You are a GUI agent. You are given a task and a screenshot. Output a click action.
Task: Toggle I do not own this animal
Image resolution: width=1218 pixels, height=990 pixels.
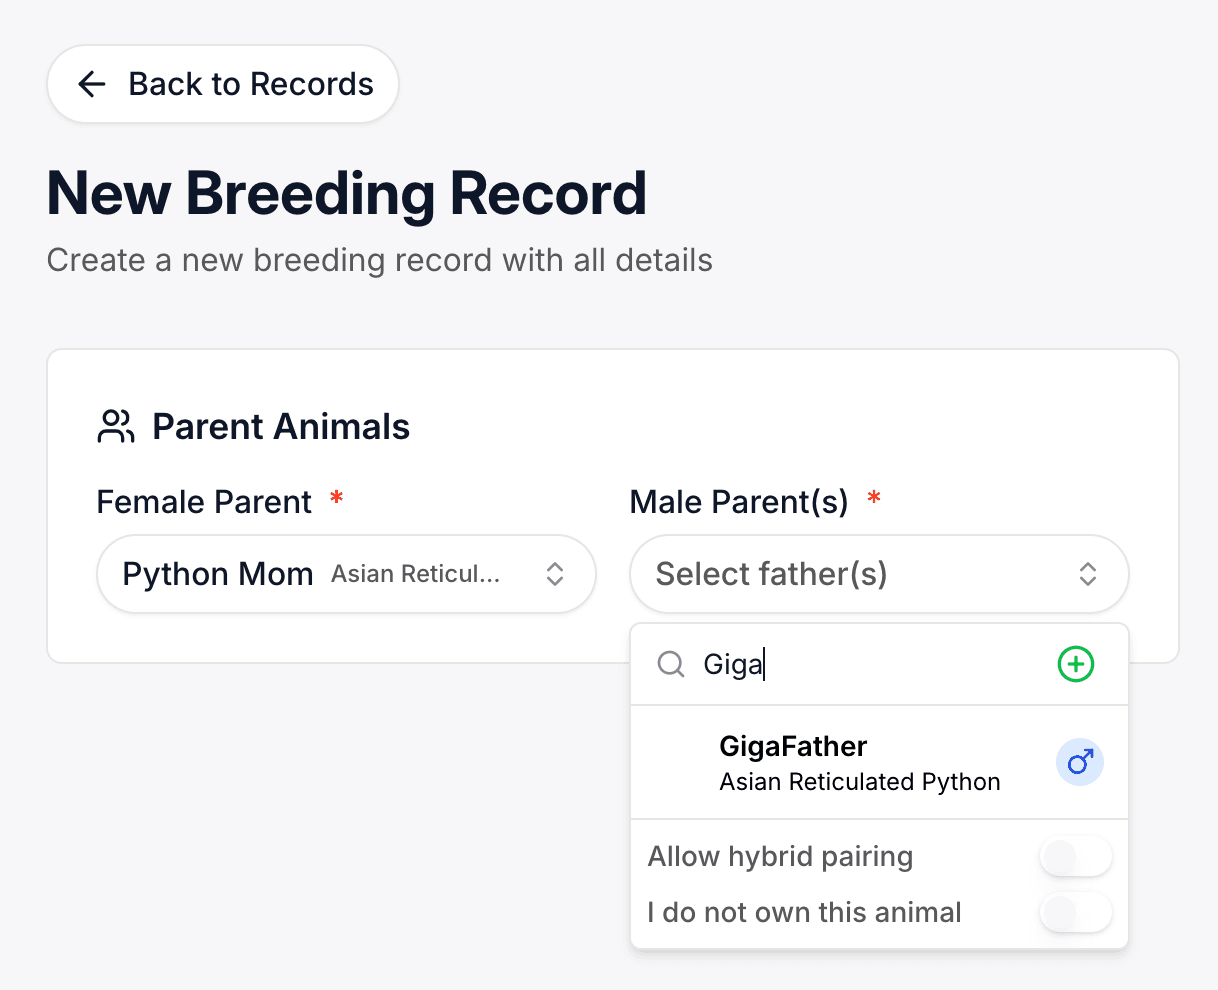pyautogui.click(x=1076, y=913)
